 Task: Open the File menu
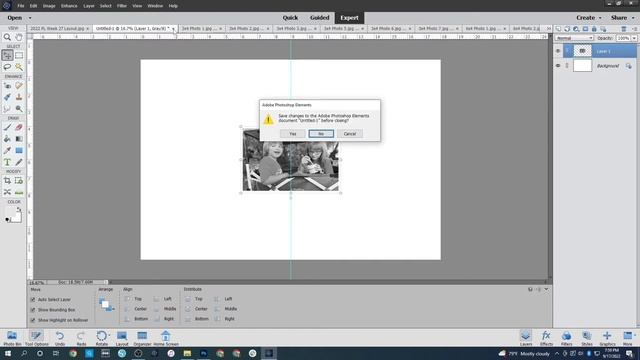(20, 6)
